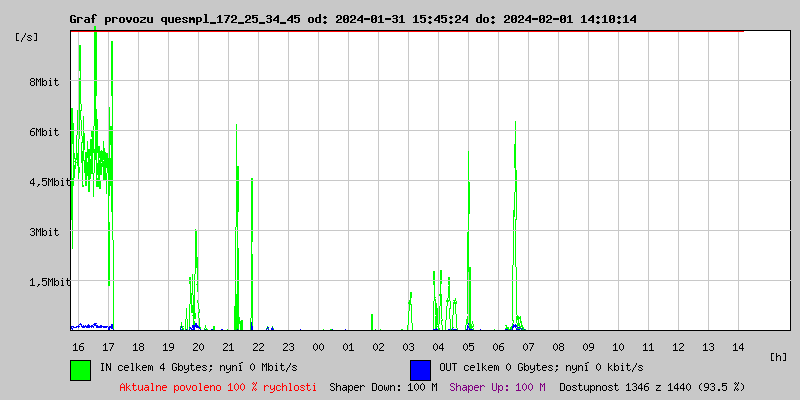The height and width of the screenshot is (400, 800).
Task: Click the blue OUT legend color square
Action: pyautogui.click(x=420, y=369)
